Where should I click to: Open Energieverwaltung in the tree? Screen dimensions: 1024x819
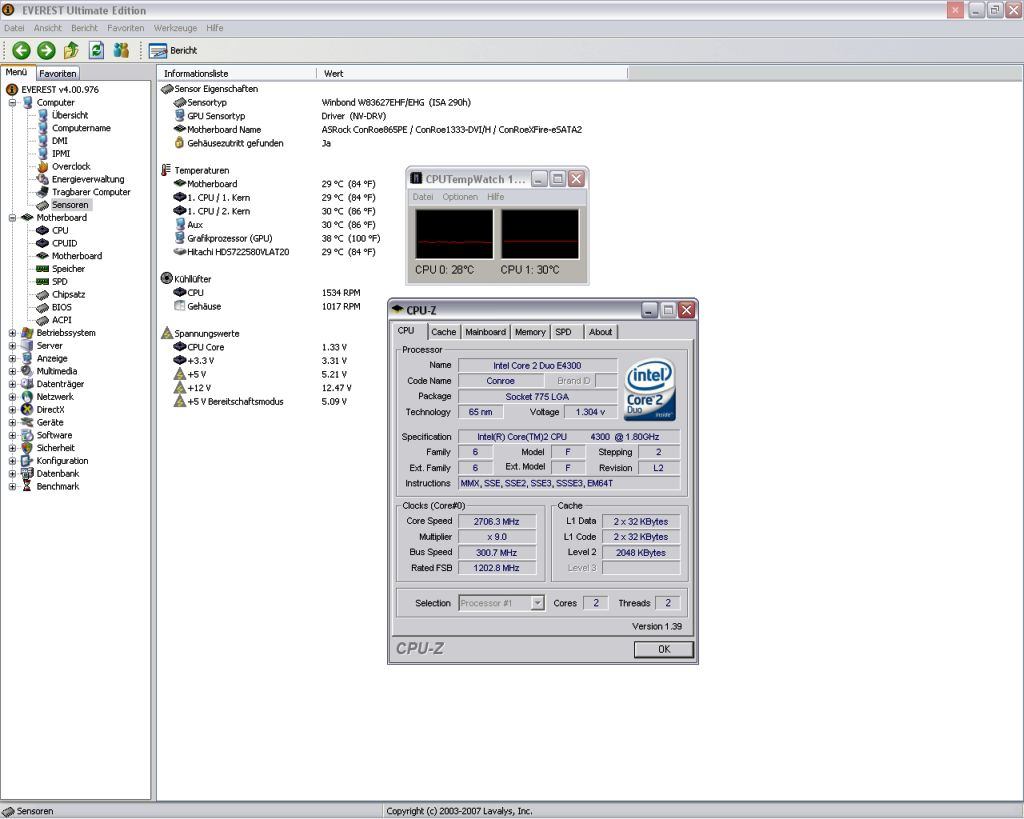point(88,179)
